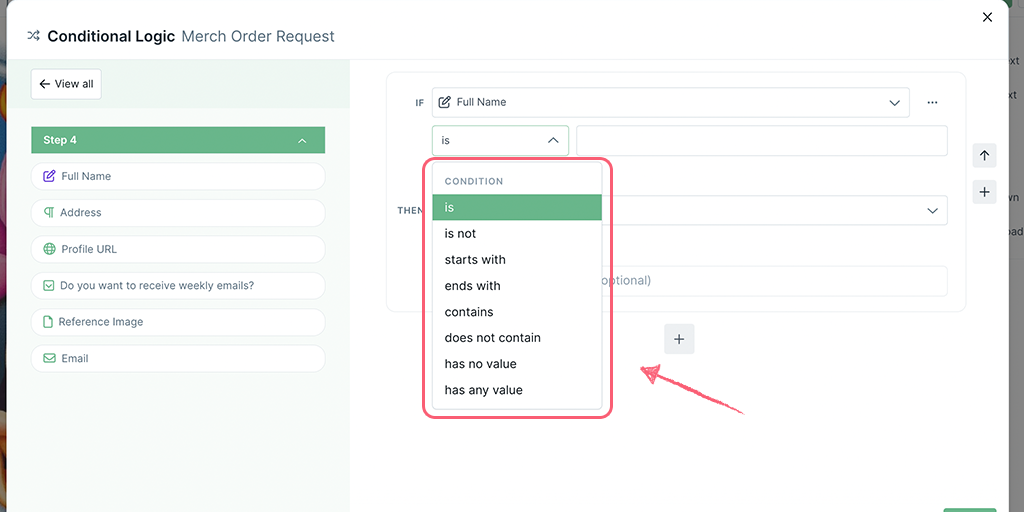Image resolution: width=1024 pixels, height=512 pixels.
Task: Click the condition value input field
Action: 761,140
